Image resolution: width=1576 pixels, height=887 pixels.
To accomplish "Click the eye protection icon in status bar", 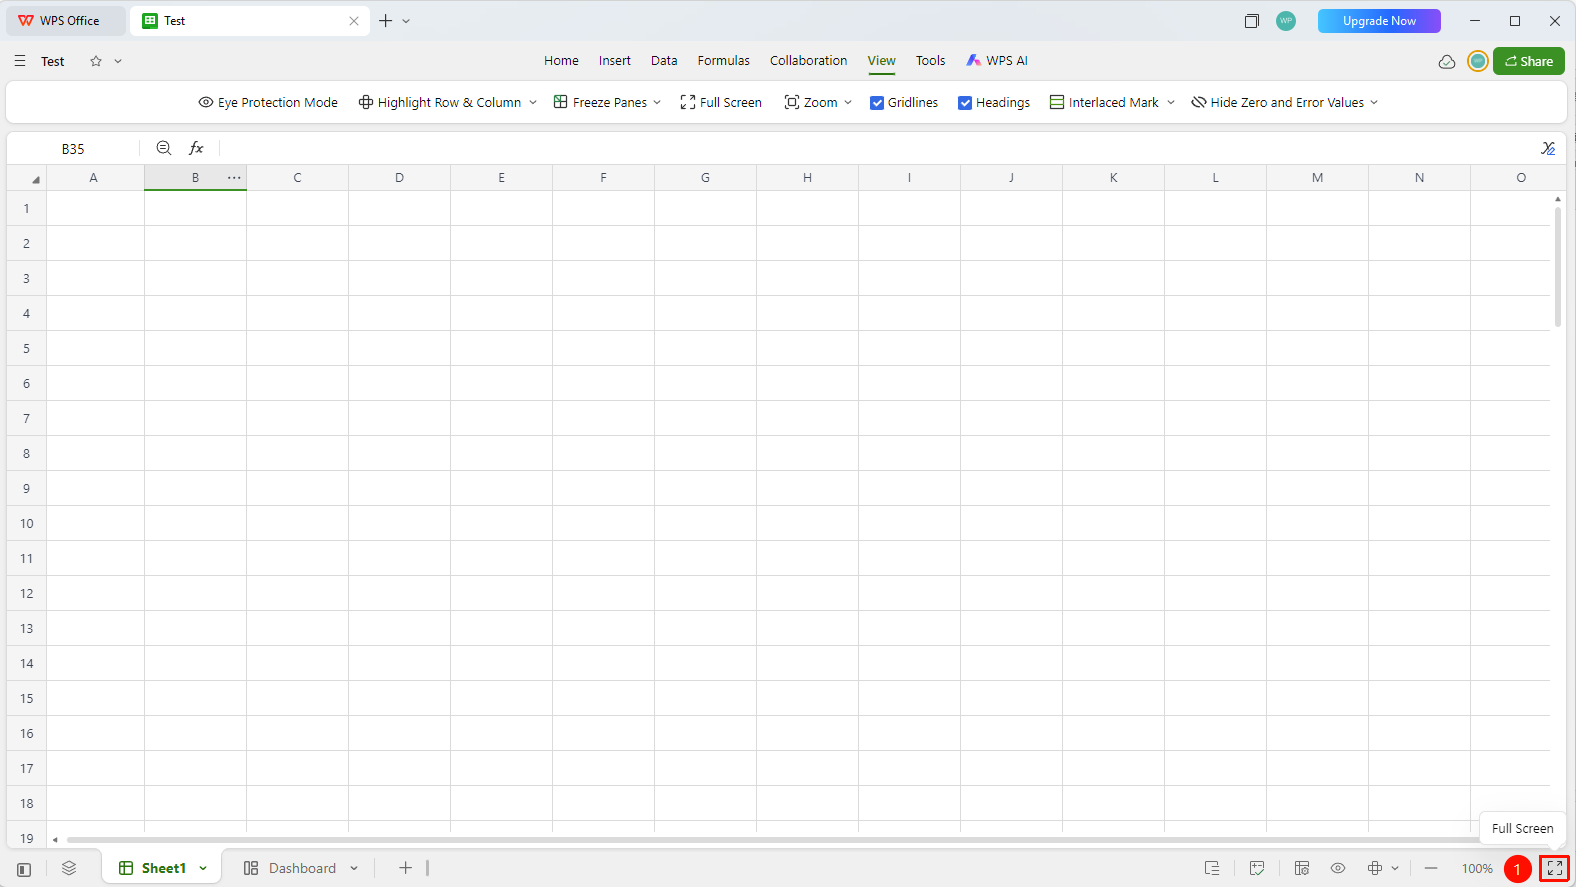I will [1338, 868].
